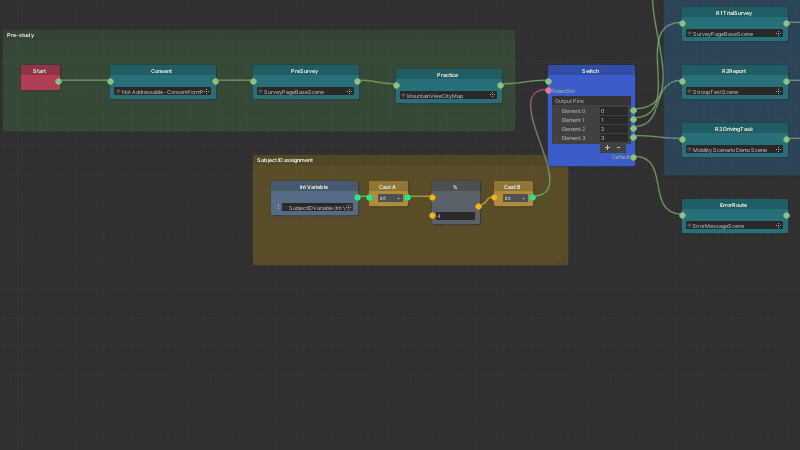Open object picker for ErrorRoute scene field
800x450 pixels.
779,225
